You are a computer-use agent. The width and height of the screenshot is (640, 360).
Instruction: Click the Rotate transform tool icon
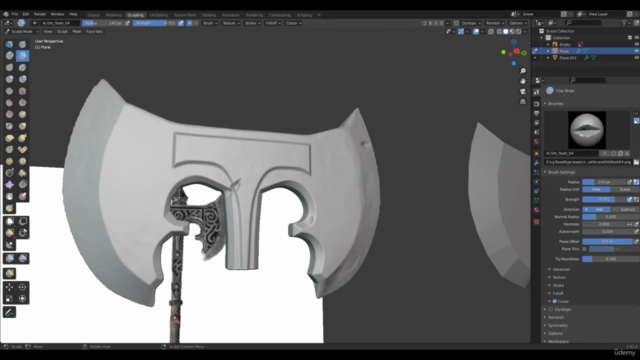click(x=22, y=287)
